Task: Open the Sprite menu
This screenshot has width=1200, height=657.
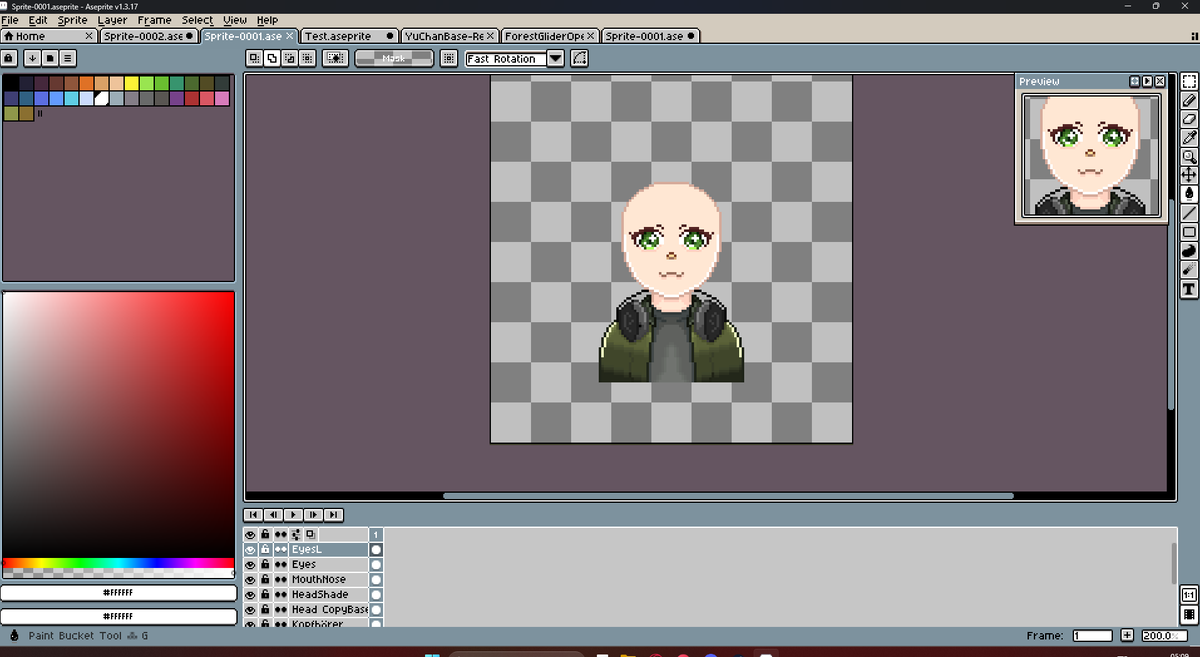Action: 72,20
